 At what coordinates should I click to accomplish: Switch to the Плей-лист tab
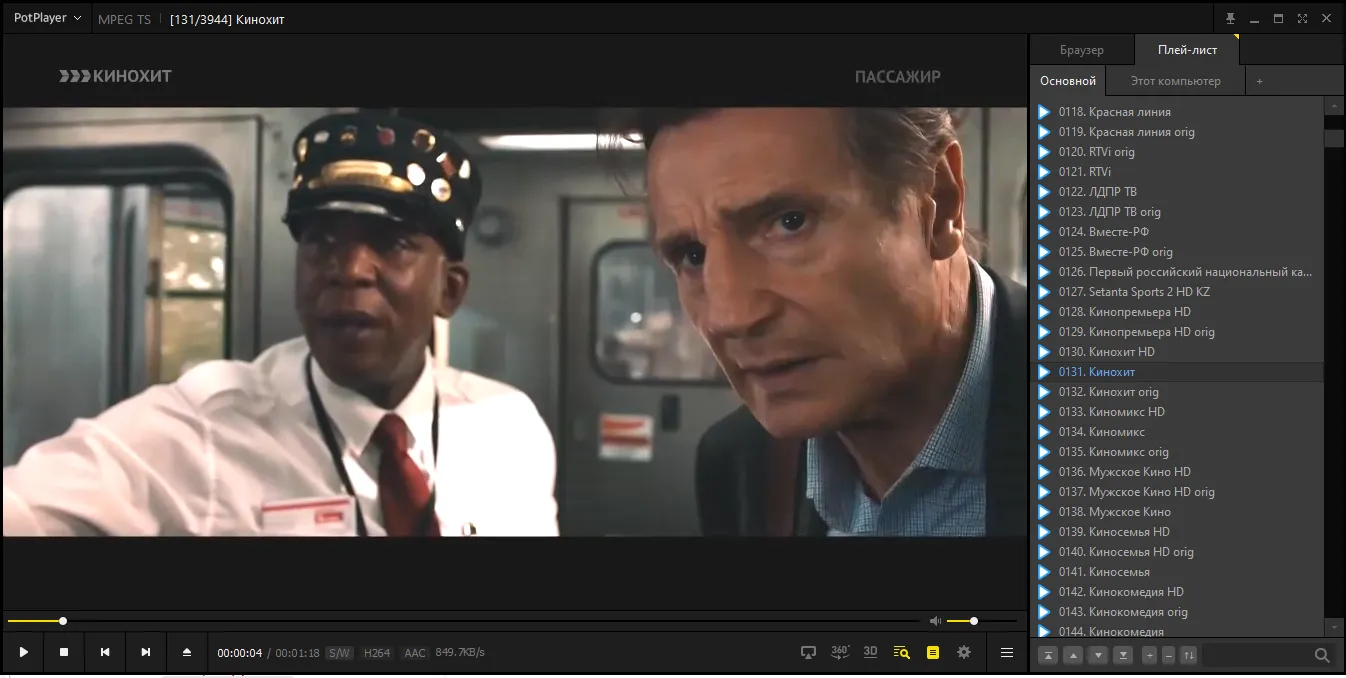click(1187, 50)
